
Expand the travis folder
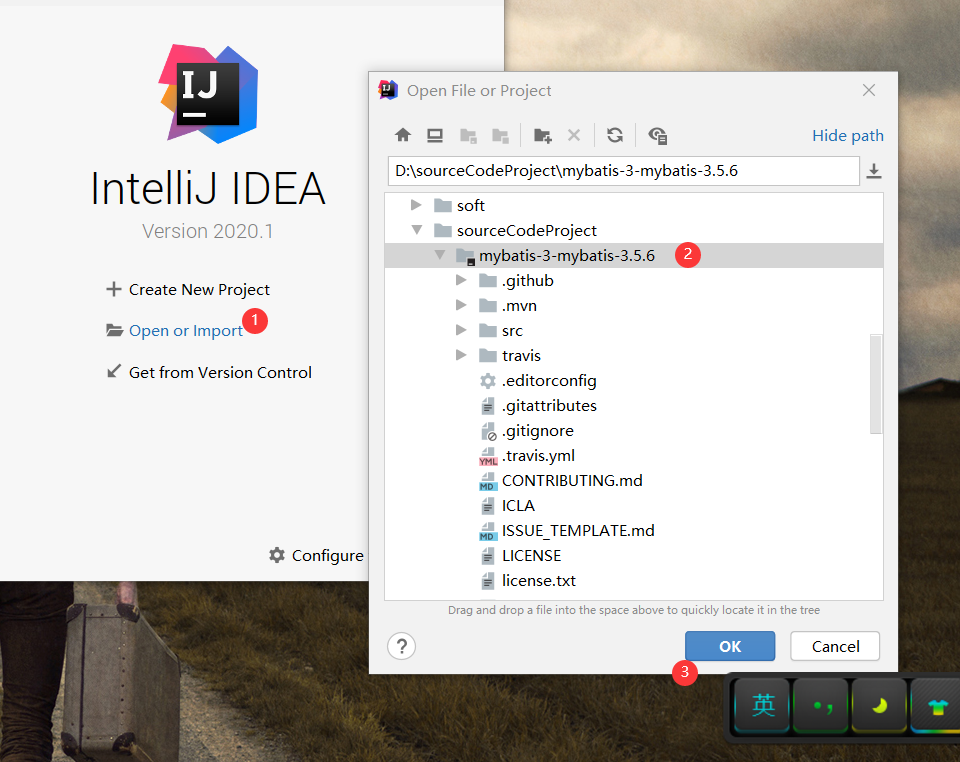coord(461,355)
